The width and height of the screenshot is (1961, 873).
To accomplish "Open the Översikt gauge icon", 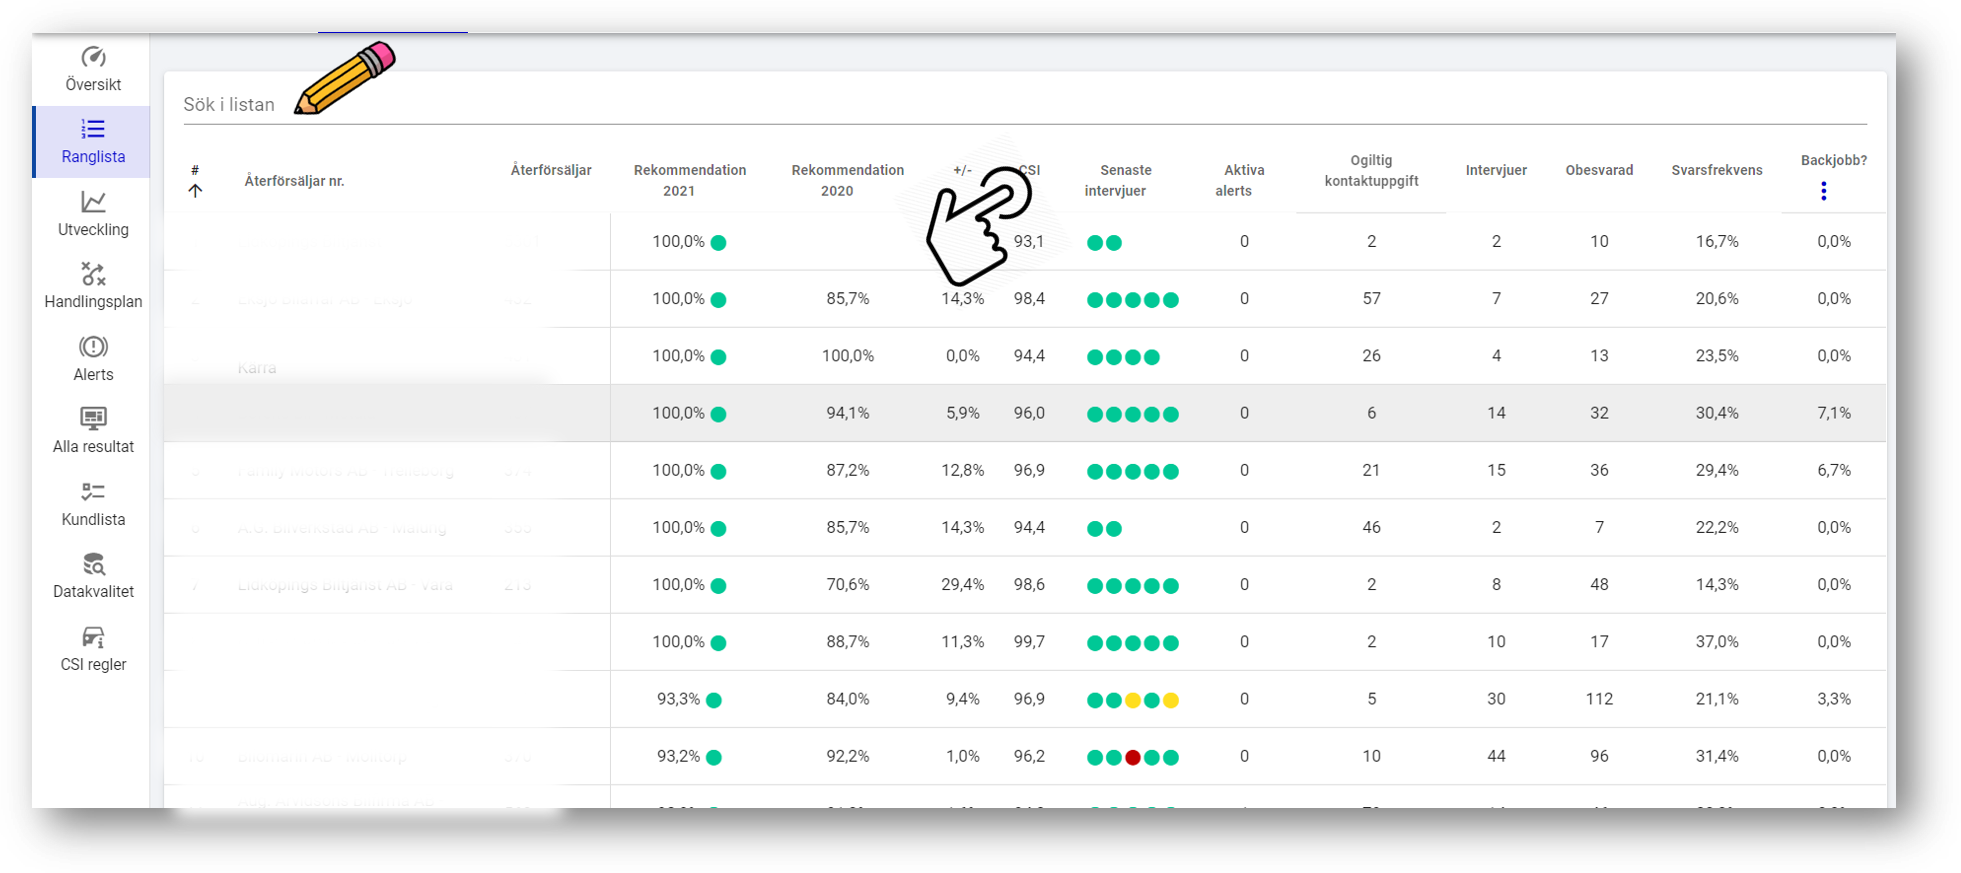I will coord(93,57).
